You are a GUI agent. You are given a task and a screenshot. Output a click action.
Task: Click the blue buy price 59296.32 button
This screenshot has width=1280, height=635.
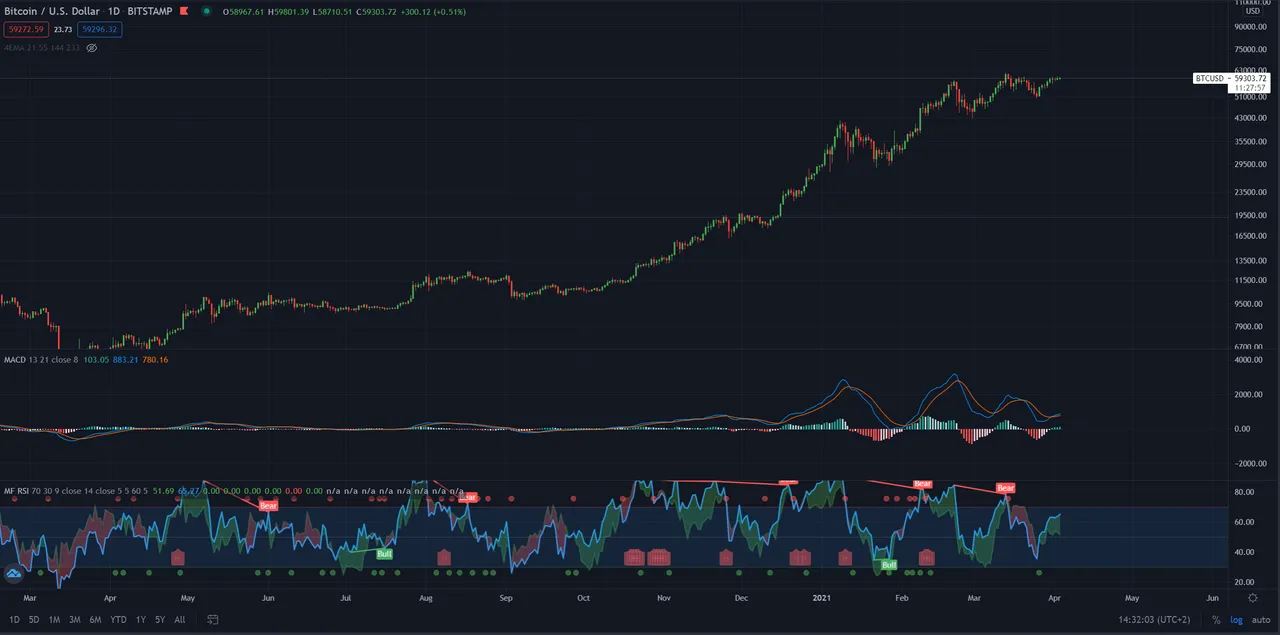[100, 29]
